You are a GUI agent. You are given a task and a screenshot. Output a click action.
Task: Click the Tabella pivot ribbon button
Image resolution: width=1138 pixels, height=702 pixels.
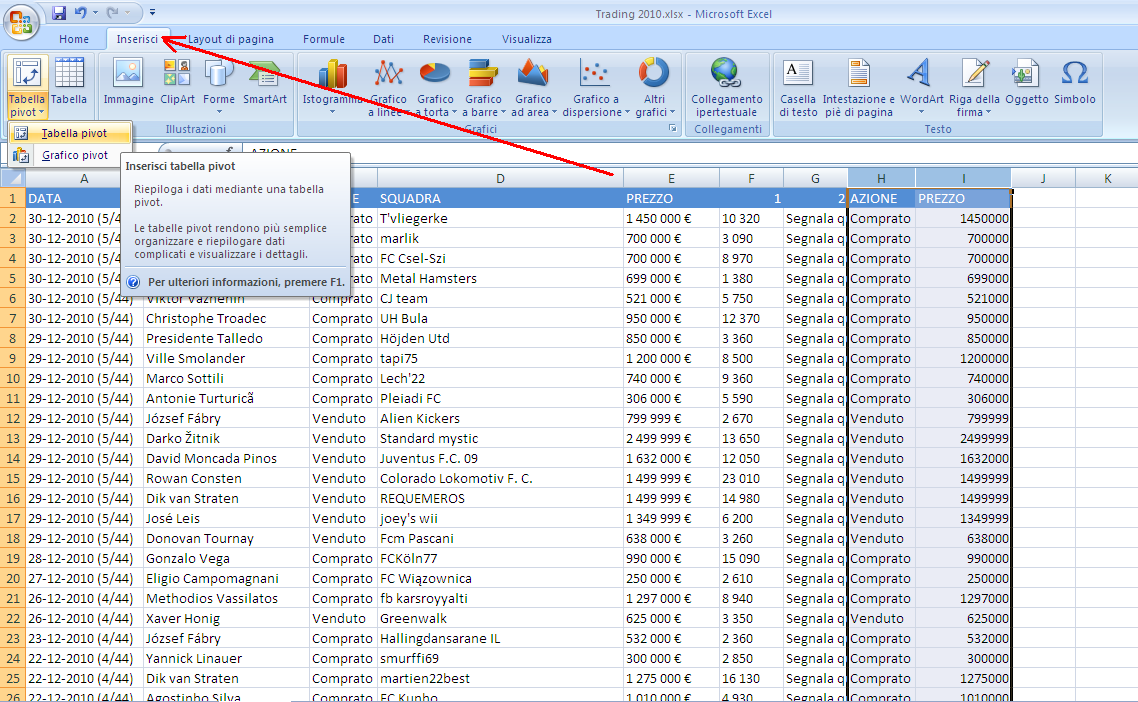(x=27, y=87)
